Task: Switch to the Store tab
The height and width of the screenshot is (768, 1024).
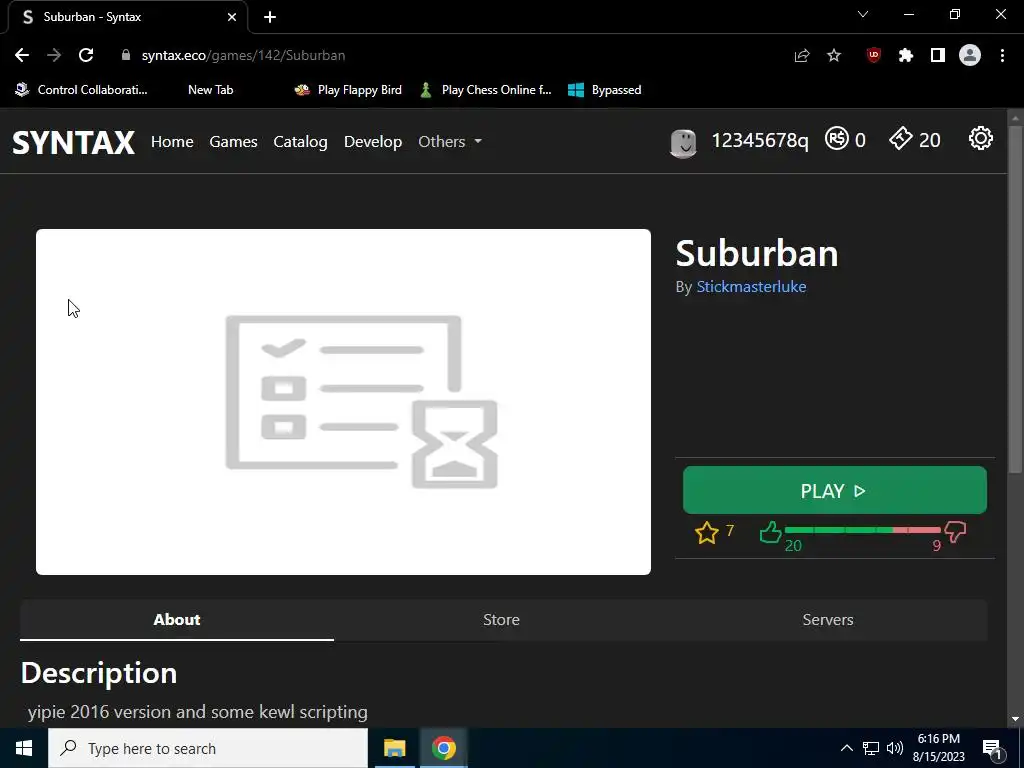Action: click(501, 620)
